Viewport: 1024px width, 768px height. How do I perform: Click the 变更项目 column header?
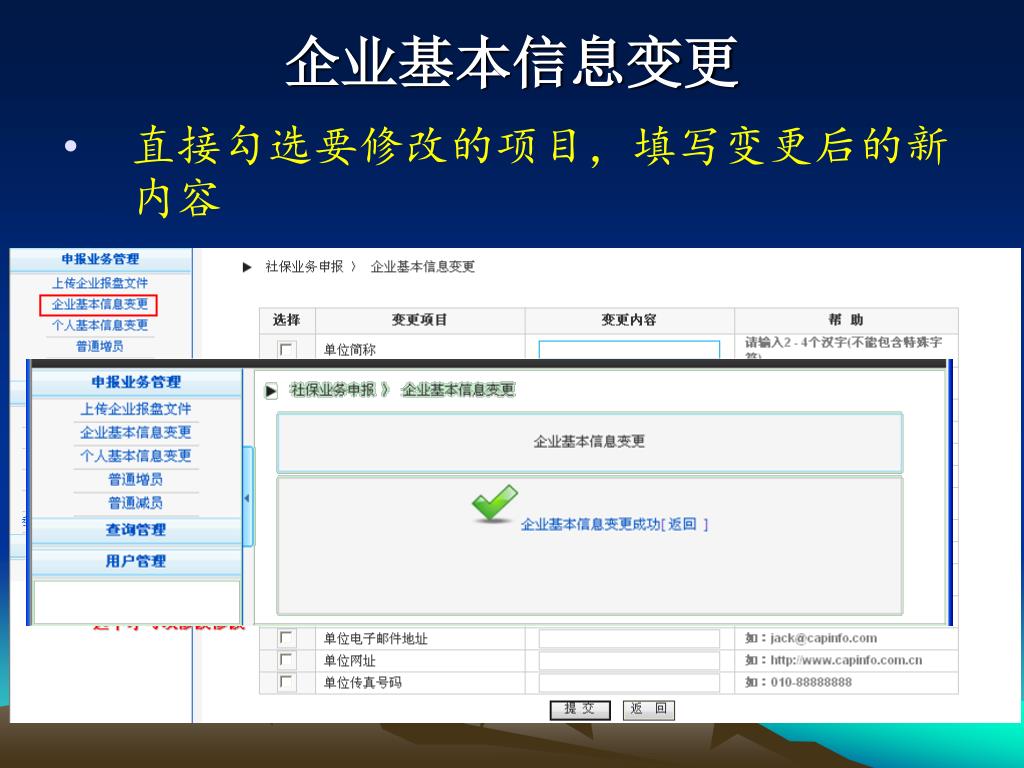coord(419,320)
